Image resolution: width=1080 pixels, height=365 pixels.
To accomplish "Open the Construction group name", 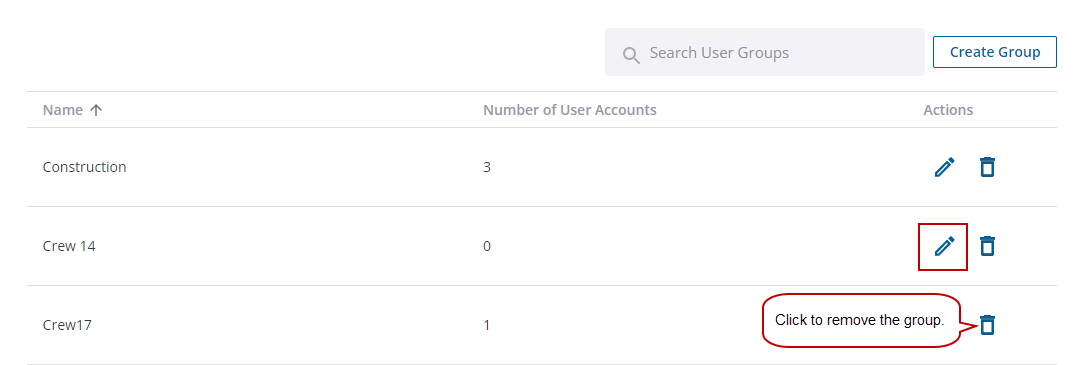I will 84,167.
